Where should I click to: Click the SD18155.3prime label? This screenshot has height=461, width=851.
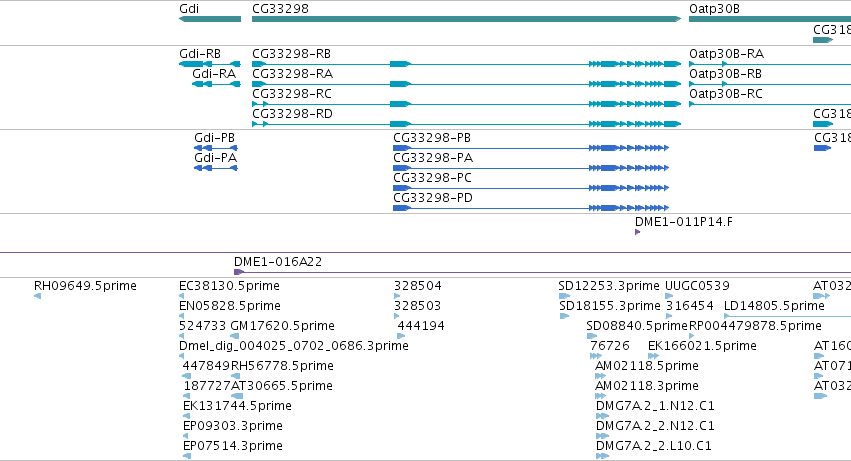click(610, 306)
